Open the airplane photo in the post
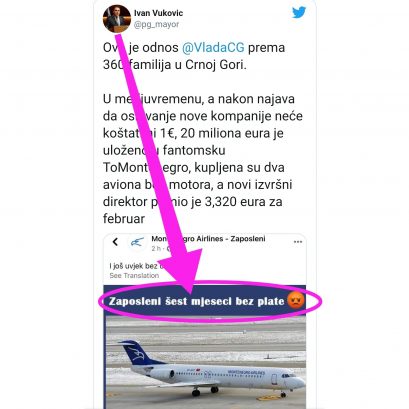Viewport: 409px width, 409px height. (206, 362)
